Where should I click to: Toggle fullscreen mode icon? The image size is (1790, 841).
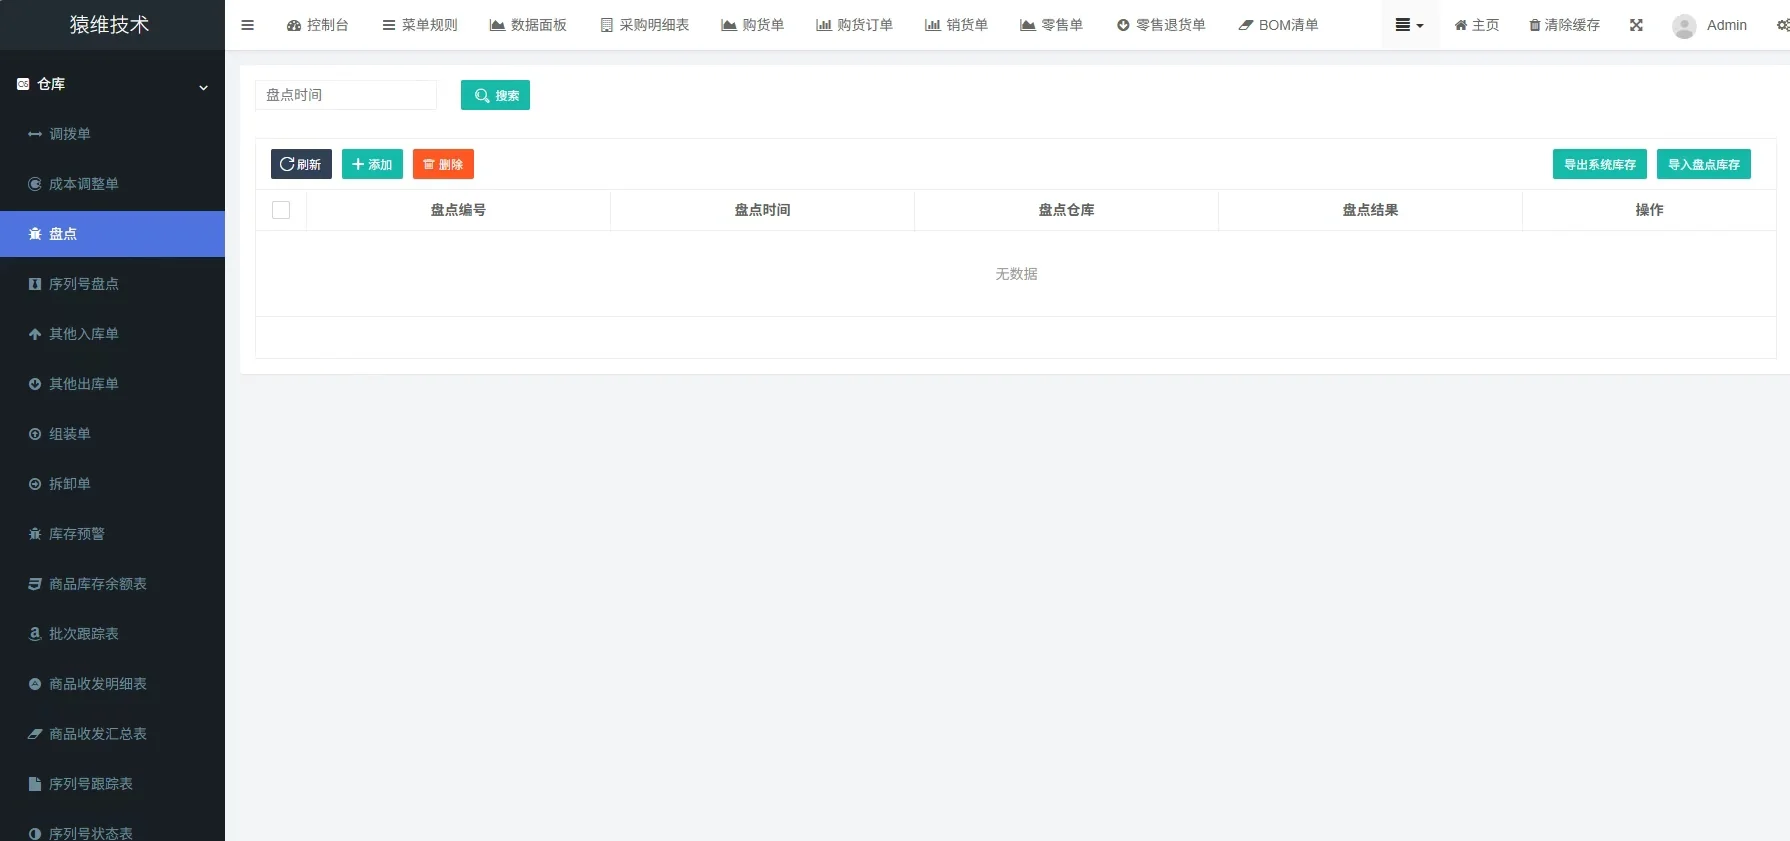point(1636,25)
